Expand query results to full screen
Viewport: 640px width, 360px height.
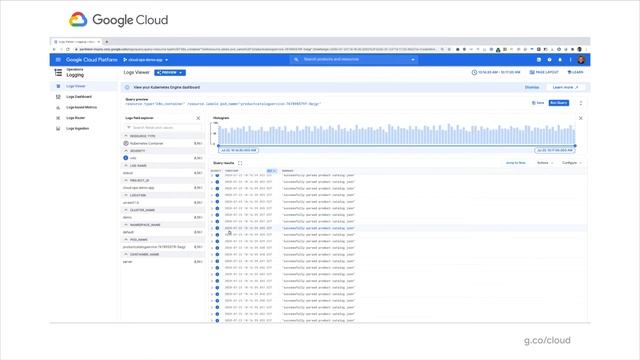(x=240, y=163)
